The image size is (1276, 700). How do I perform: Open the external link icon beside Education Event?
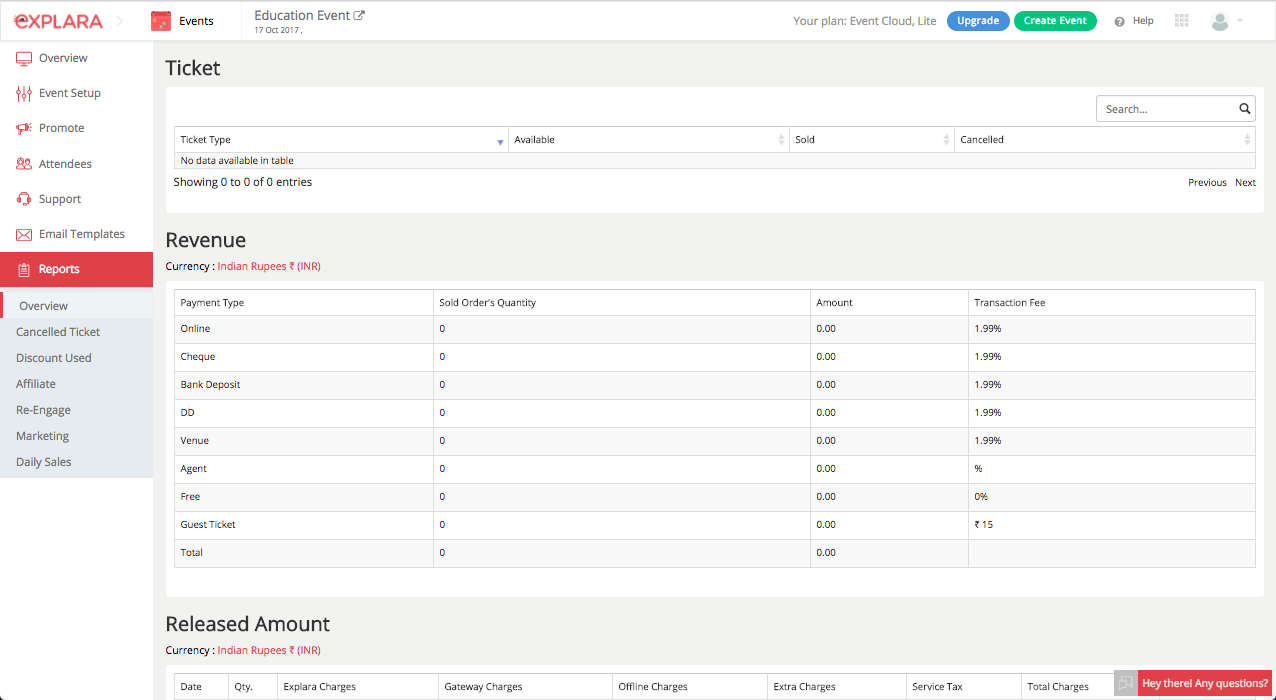[359, 15]
